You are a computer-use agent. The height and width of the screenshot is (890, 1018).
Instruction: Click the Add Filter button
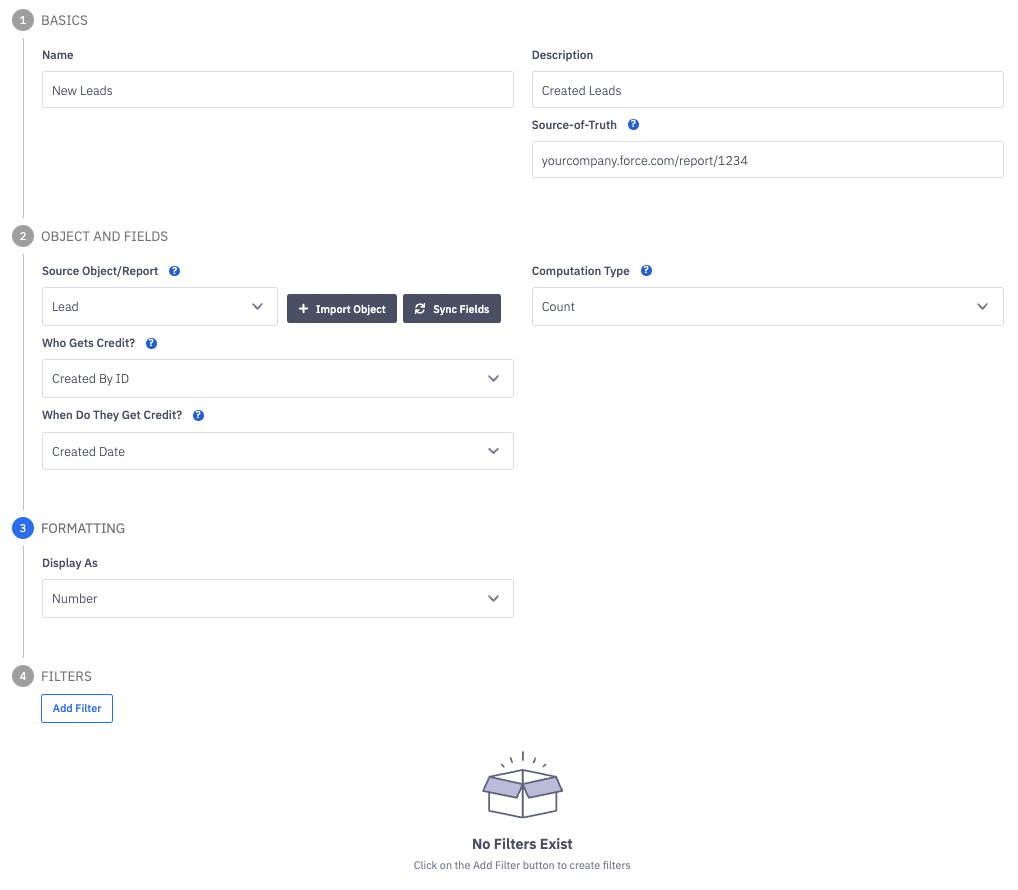coord(77,708)
